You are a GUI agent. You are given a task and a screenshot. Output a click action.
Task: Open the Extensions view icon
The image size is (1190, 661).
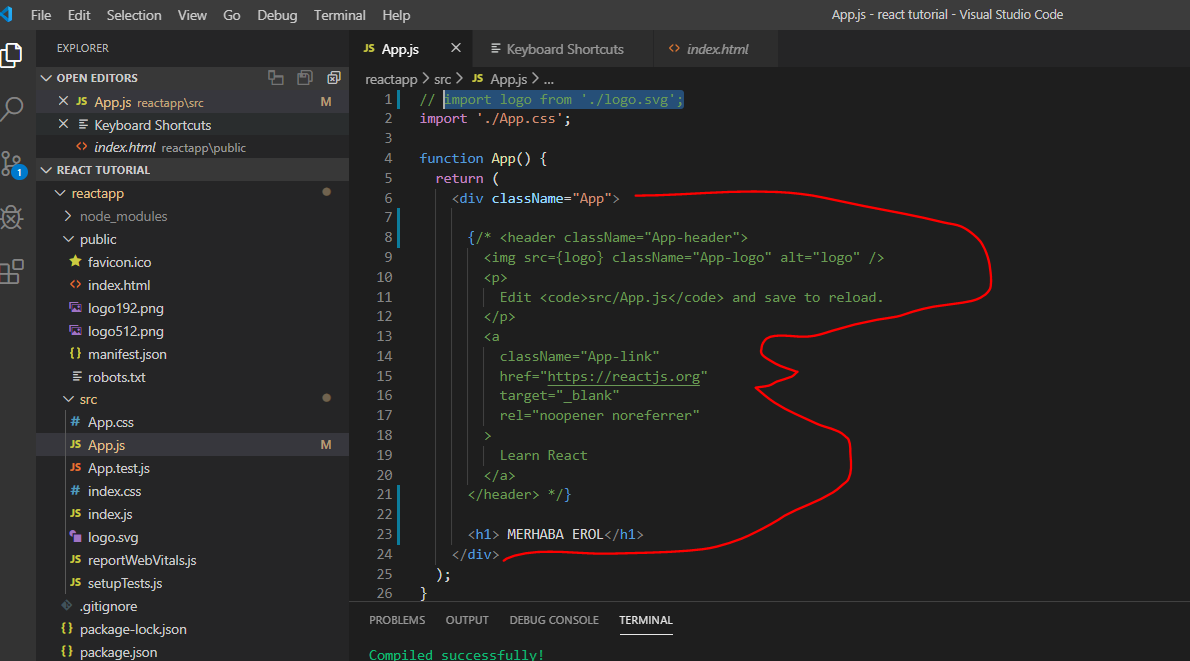12,271
